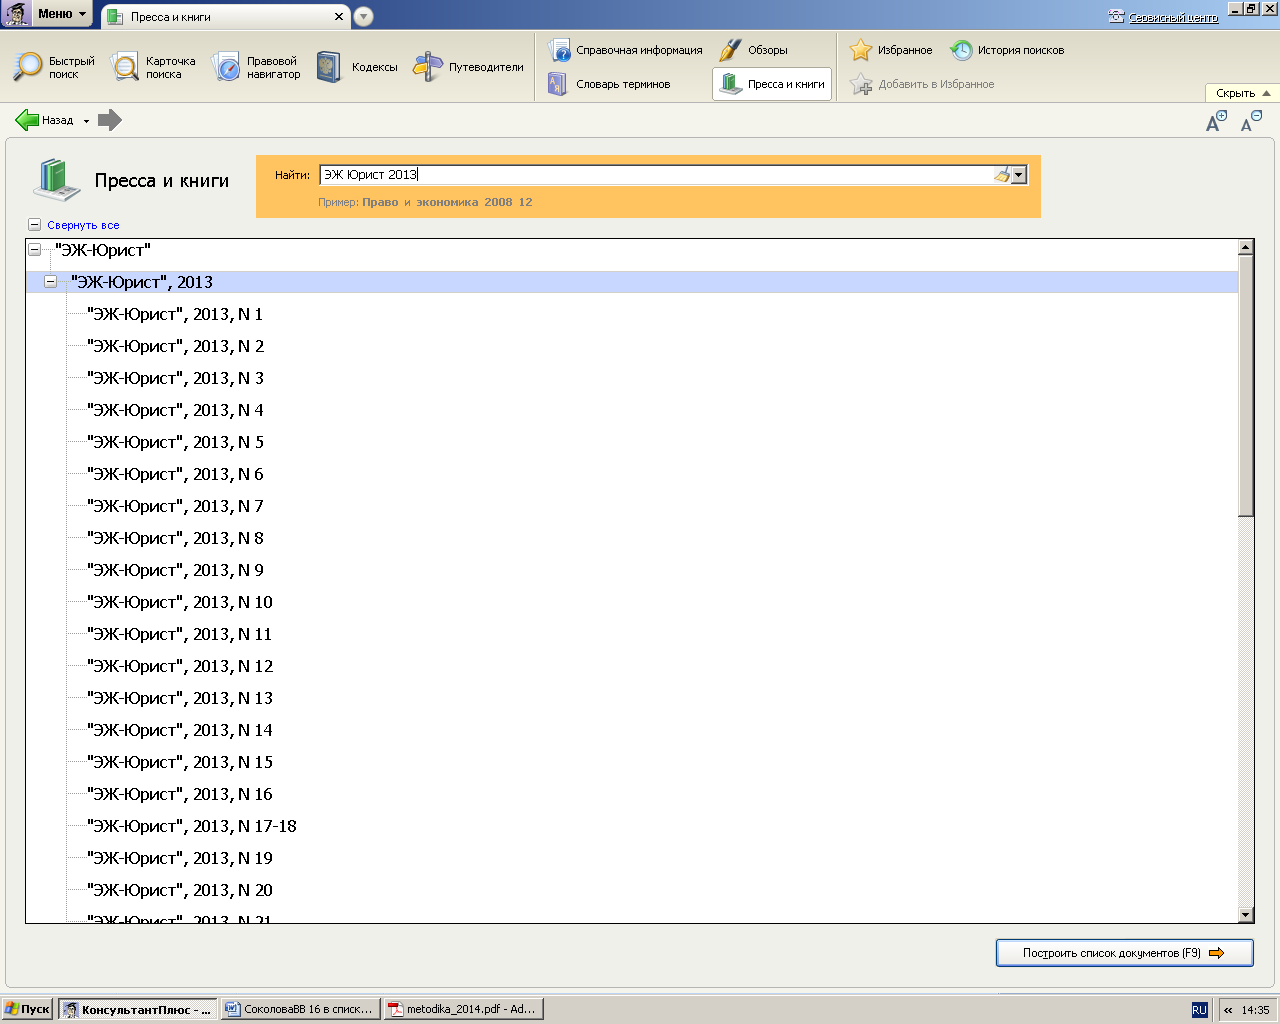Clear search field with the broom icon
The width and height of the screenshot is (1280, 1024).
coord(1001,175)
